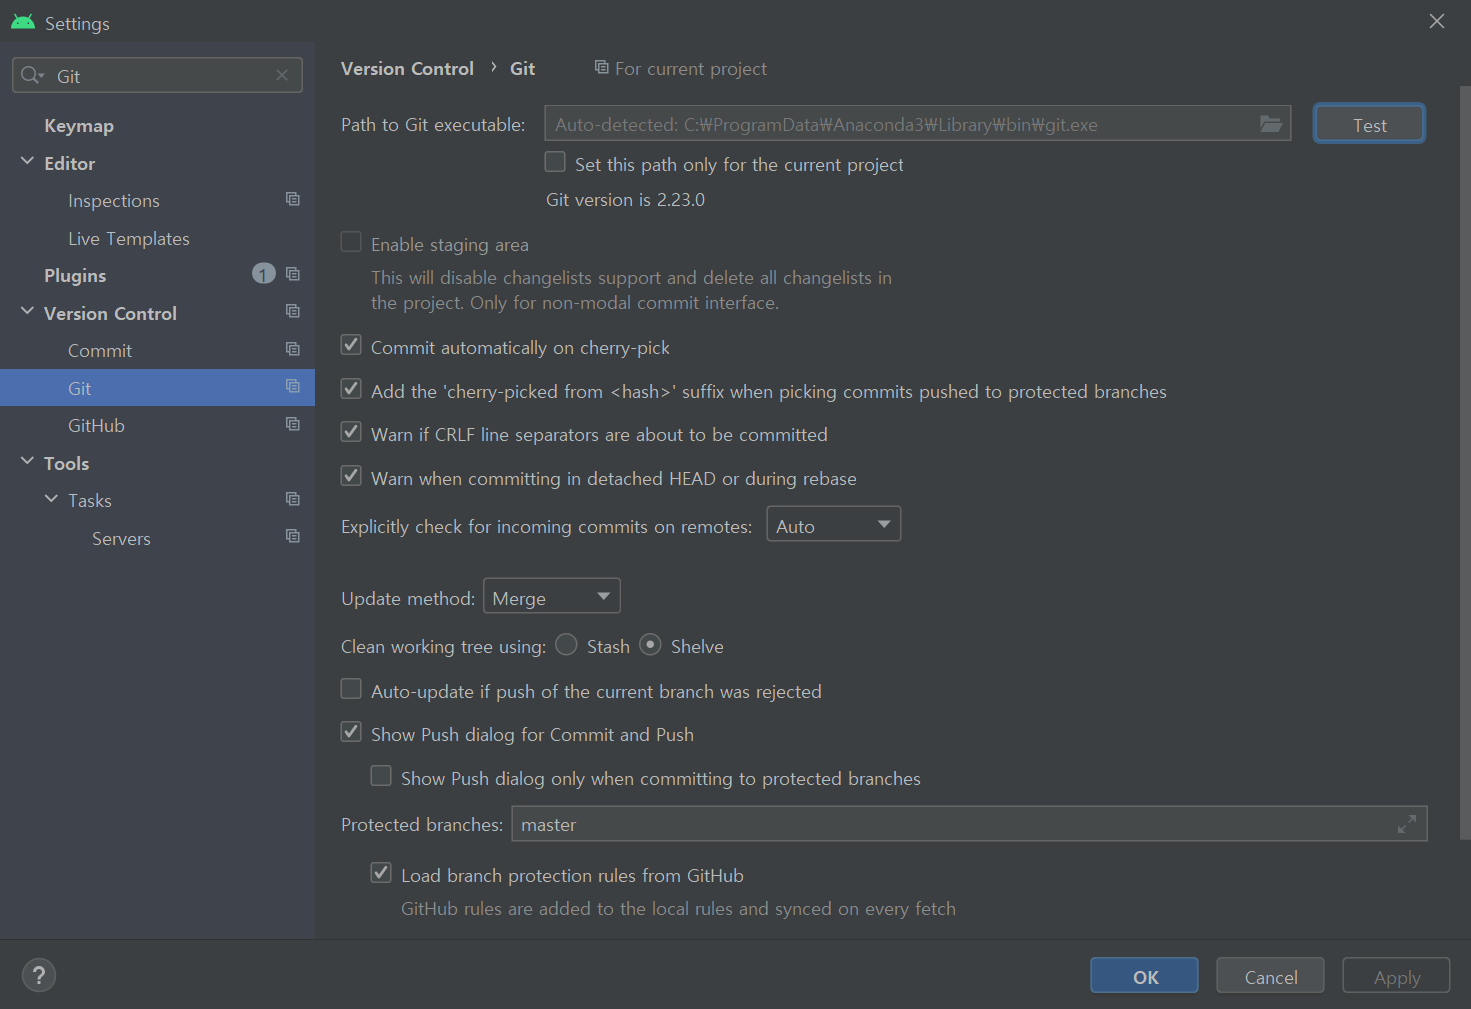Clear the Git search text
The image size is (1471, 1009).
click(x=282, y=75)
